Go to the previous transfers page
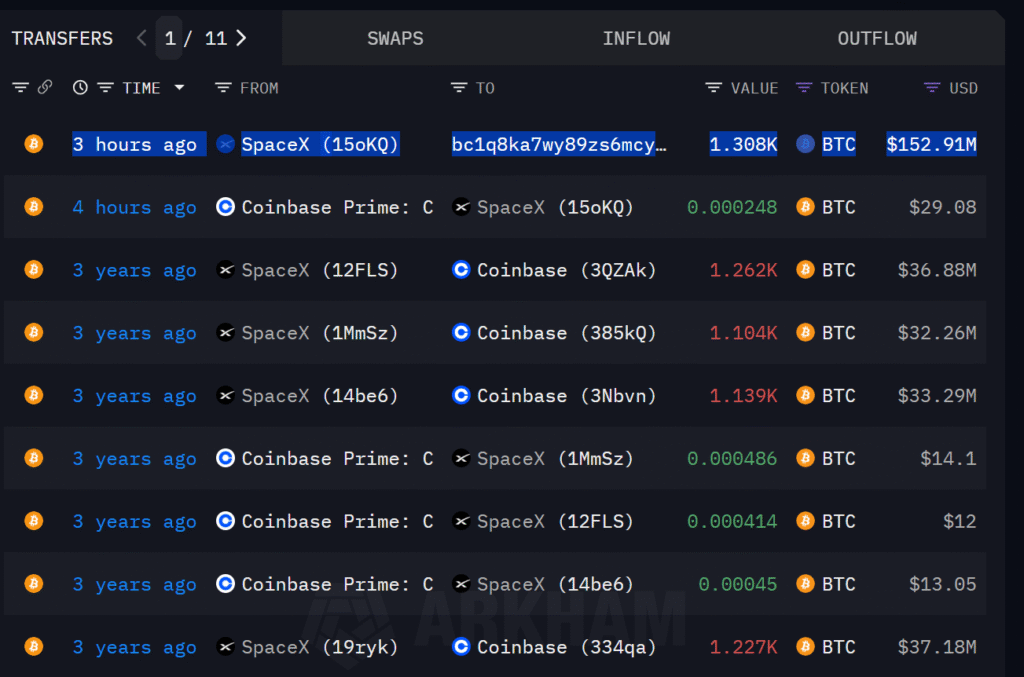 [141, 38]
